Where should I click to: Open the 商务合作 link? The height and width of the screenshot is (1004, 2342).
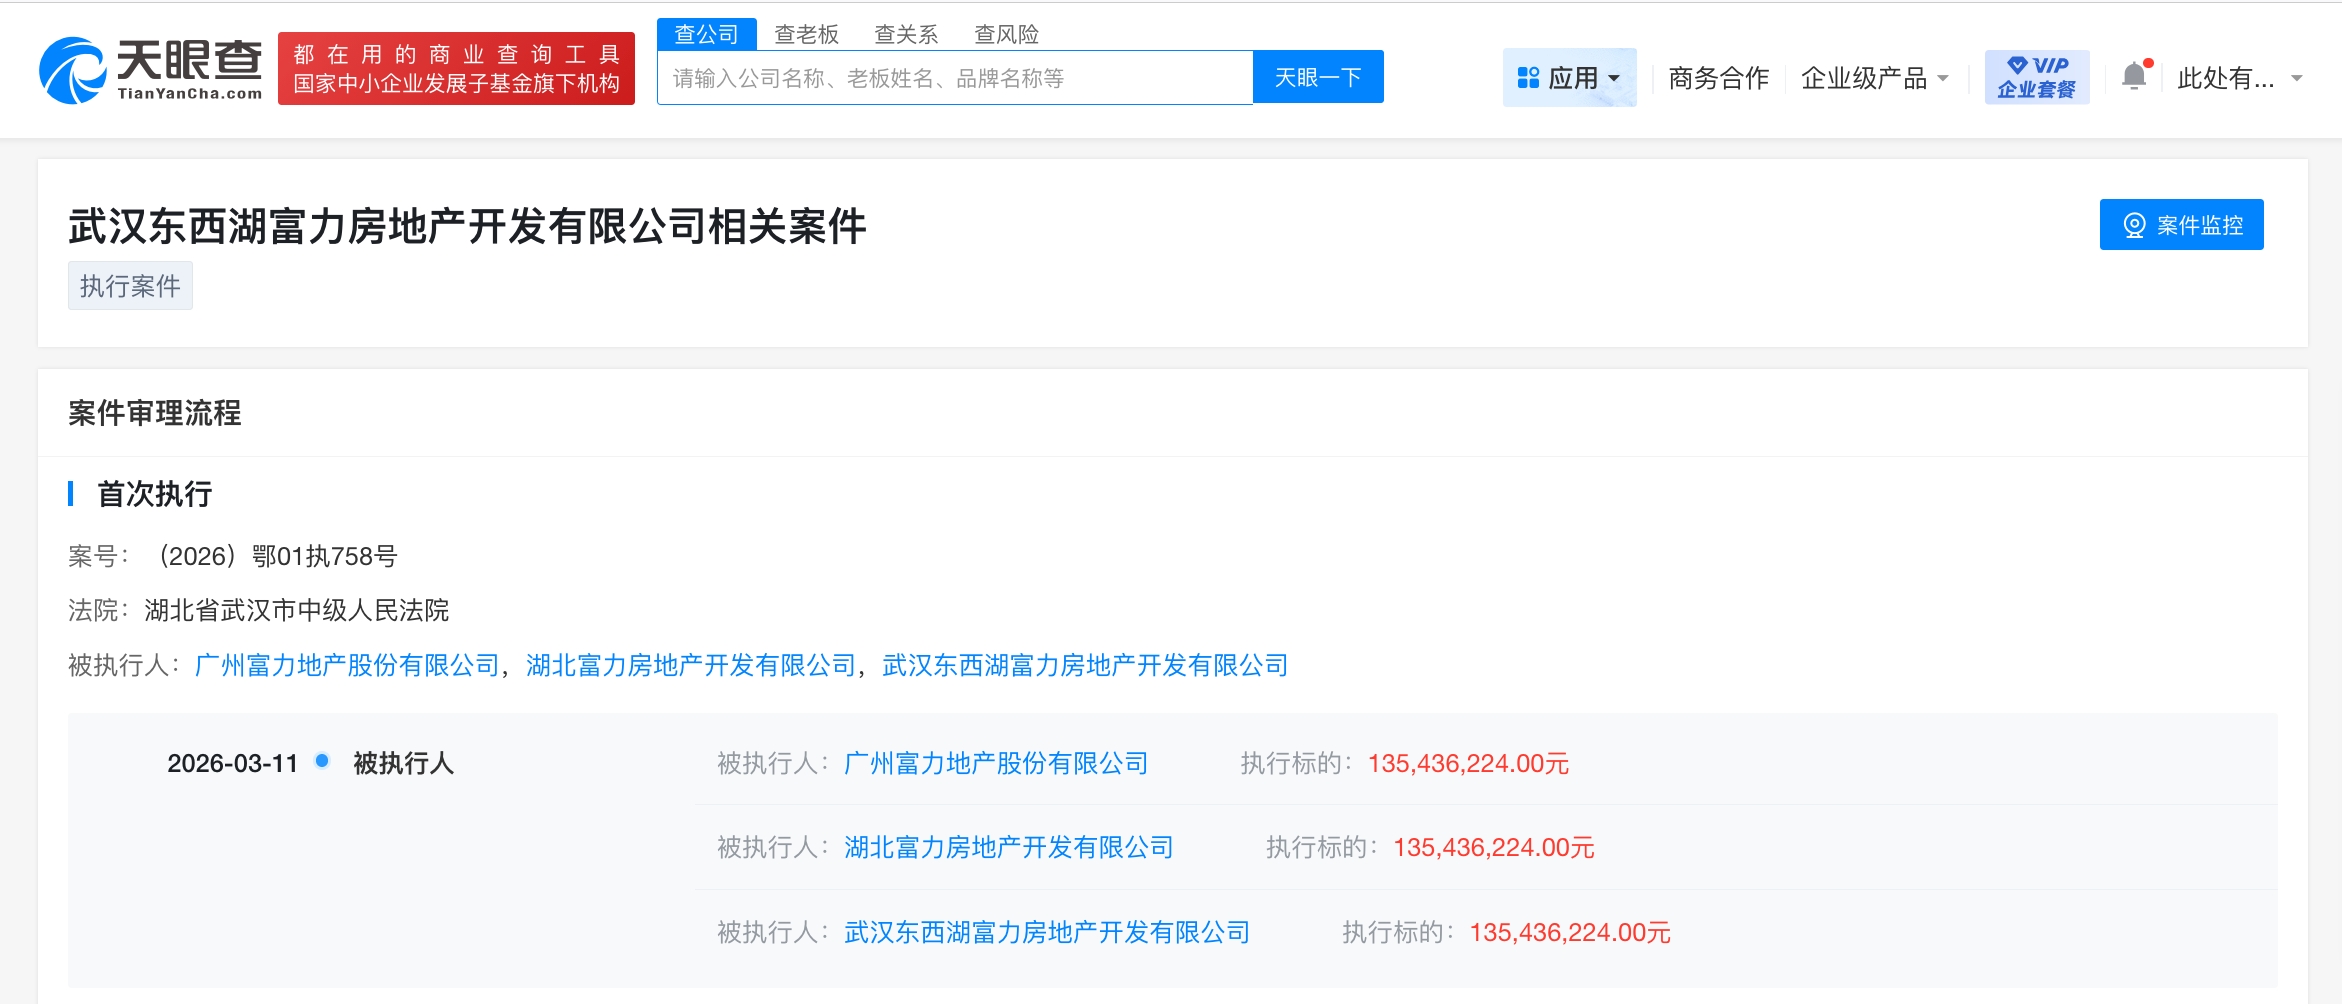coord(1718,78)
